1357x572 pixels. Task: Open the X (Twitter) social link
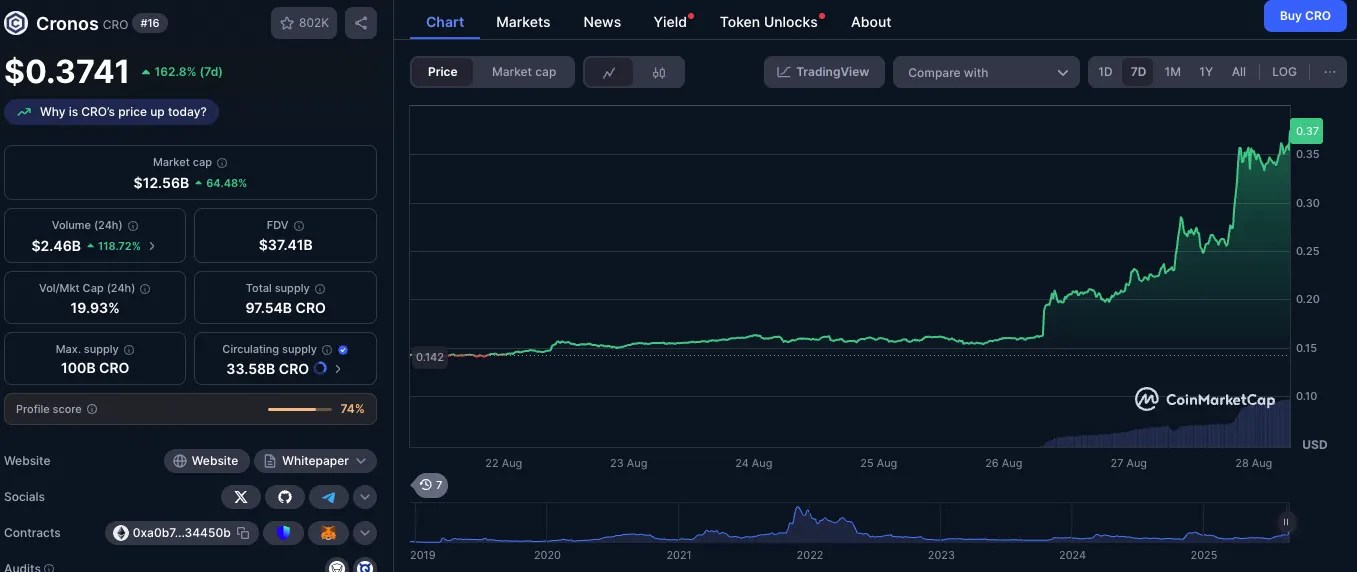point(240,497)
